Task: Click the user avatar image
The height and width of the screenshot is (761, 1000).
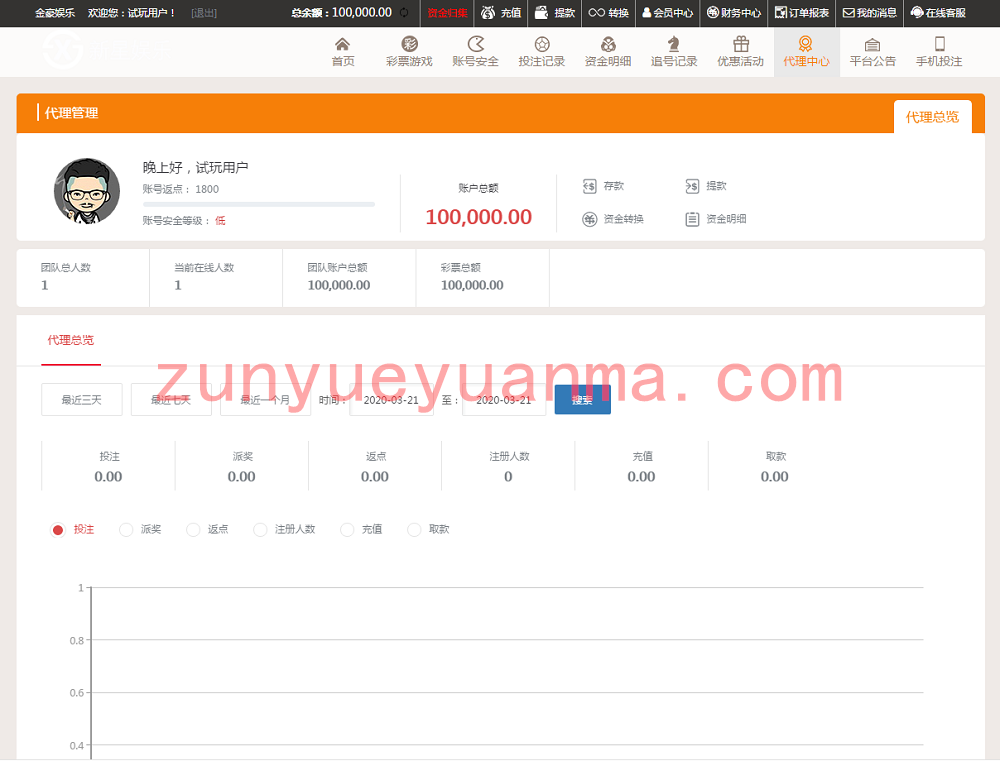Action: [x=87, y=191]
